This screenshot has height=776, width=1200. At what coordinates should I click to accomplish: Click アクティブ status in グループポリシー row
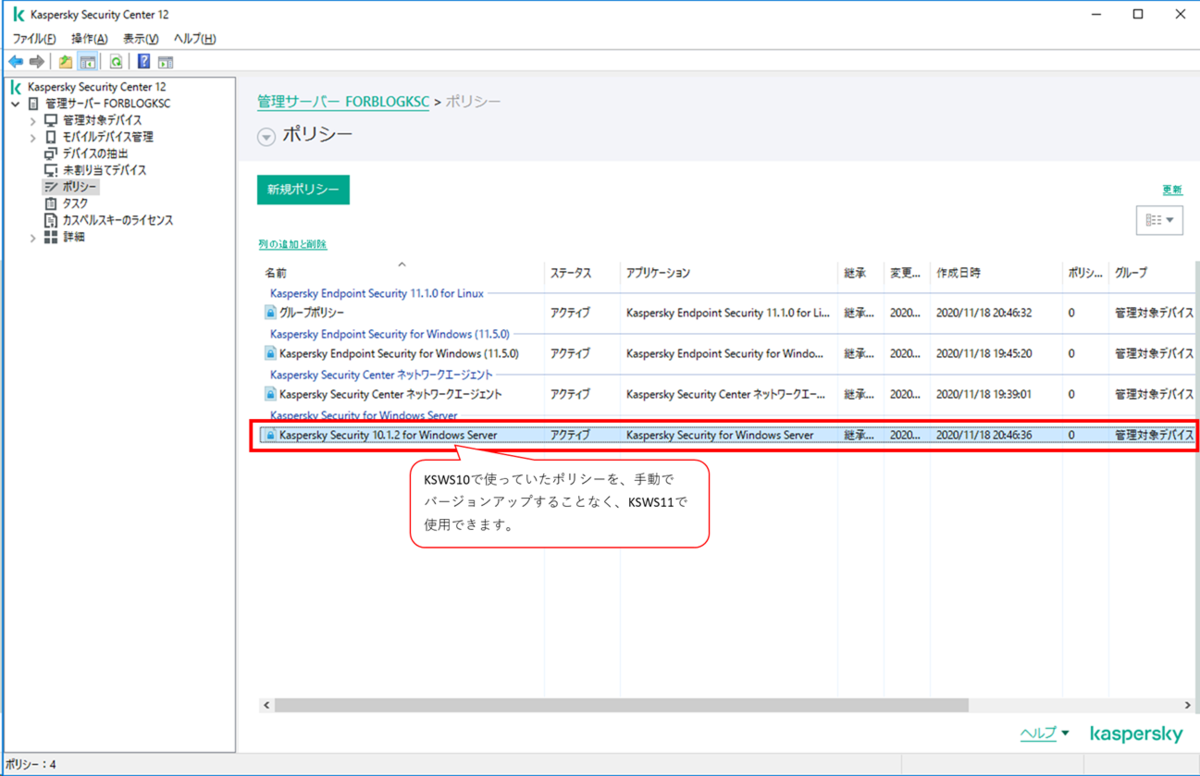click(x=570, y=313)
